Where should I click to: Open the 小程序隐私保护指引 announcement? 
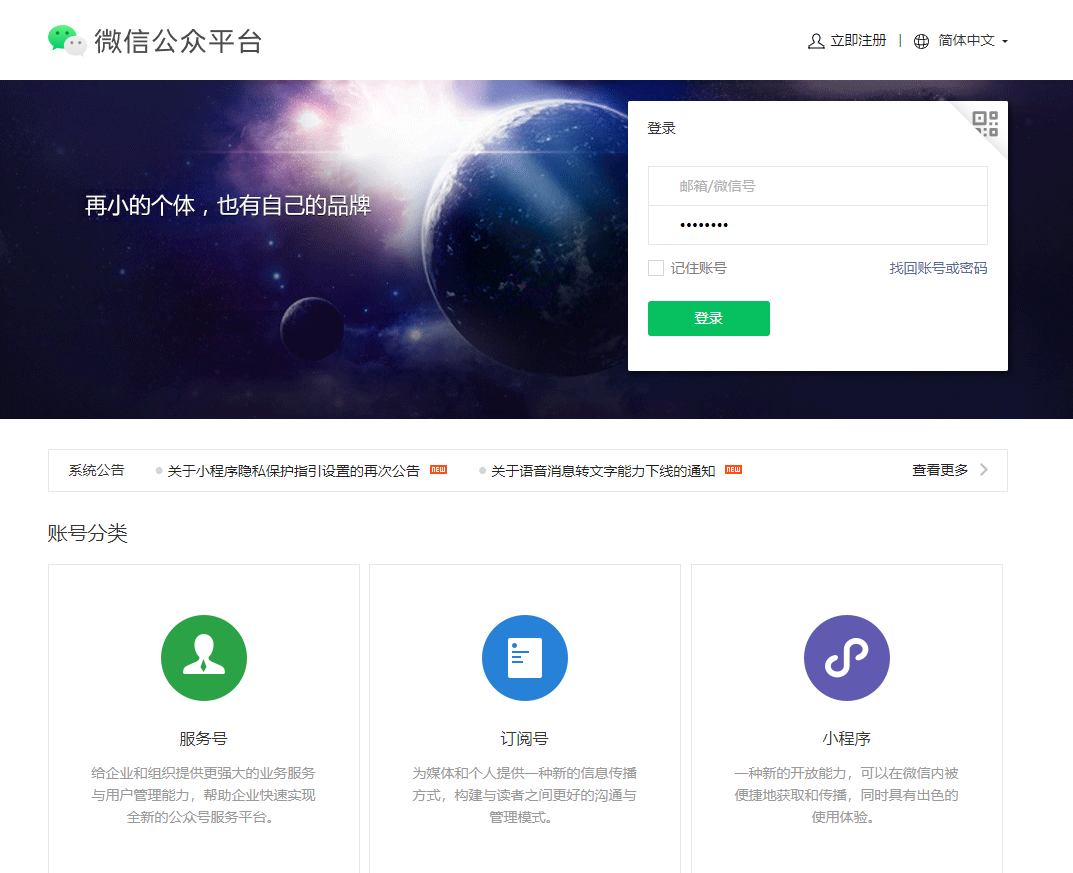point(293,471)
